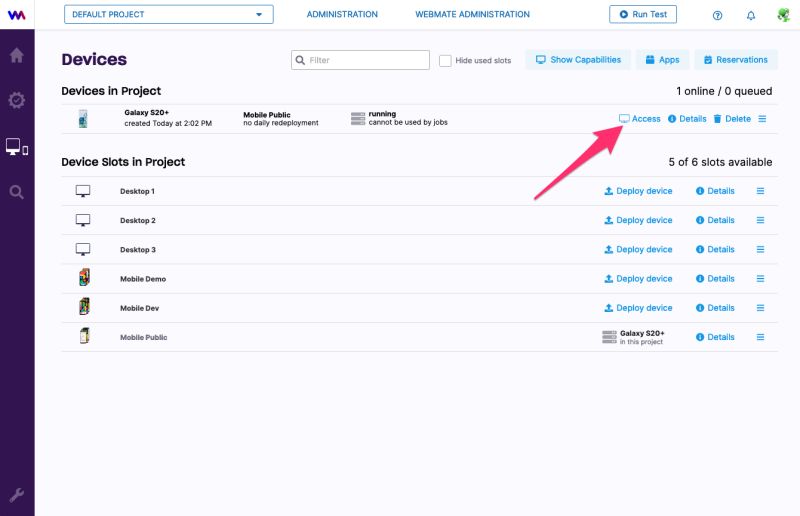800x516 pixels.
Task: Open the gear-check tests sidebar icon
Action: [16, 100]
